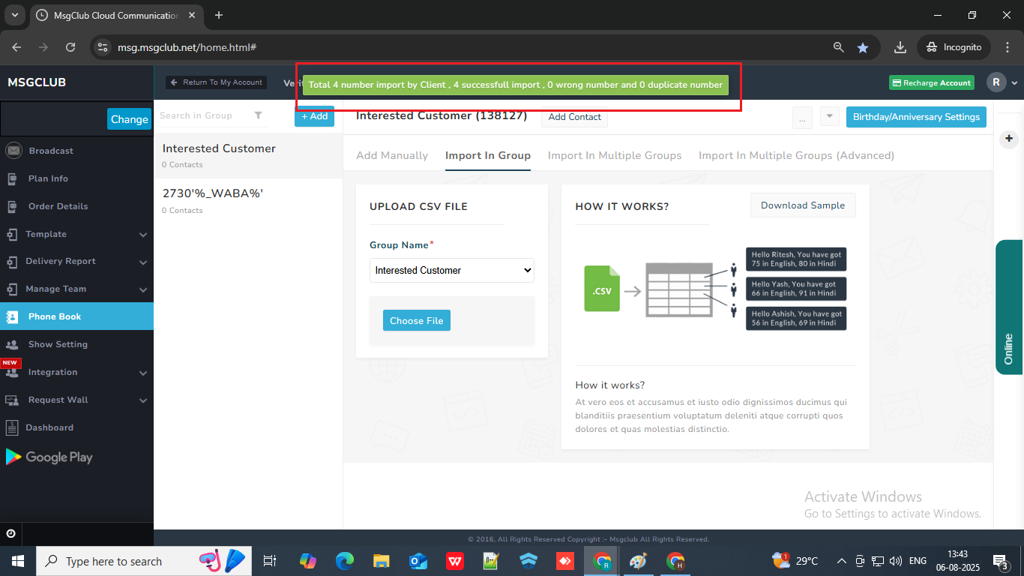Expand the Integration menu
The height and width of the screenshot is (576, 1024).
[x=76, y=372]
